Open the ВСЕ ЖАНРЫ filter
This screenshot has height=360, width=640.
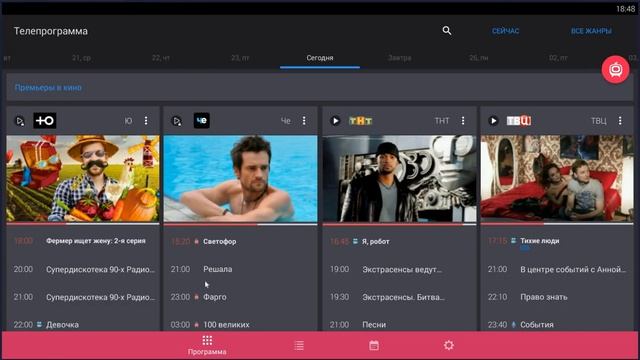click(x=591, y=31)
